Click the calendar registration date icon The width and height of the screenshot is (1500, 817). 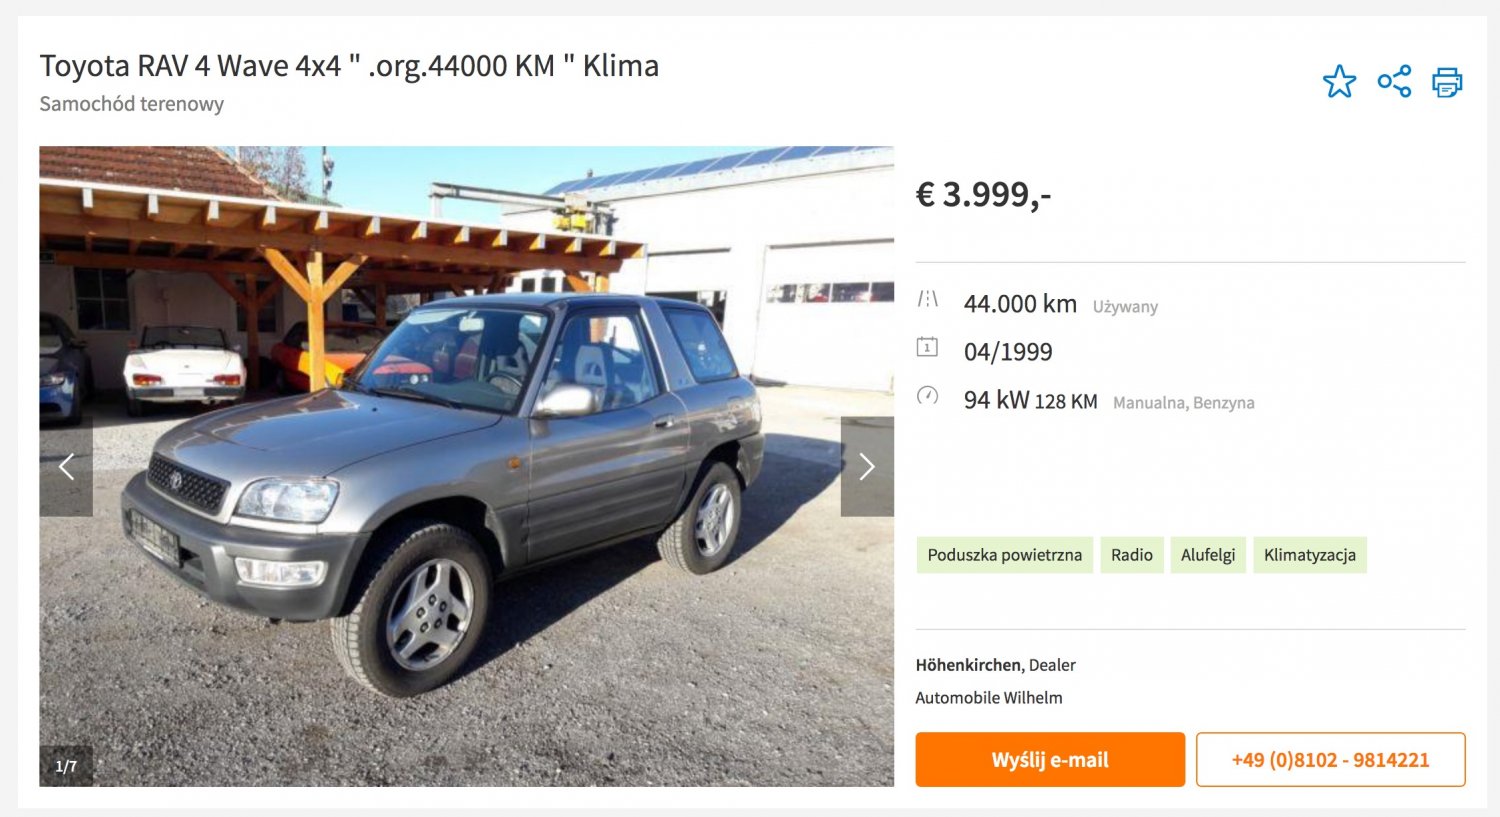927,347
